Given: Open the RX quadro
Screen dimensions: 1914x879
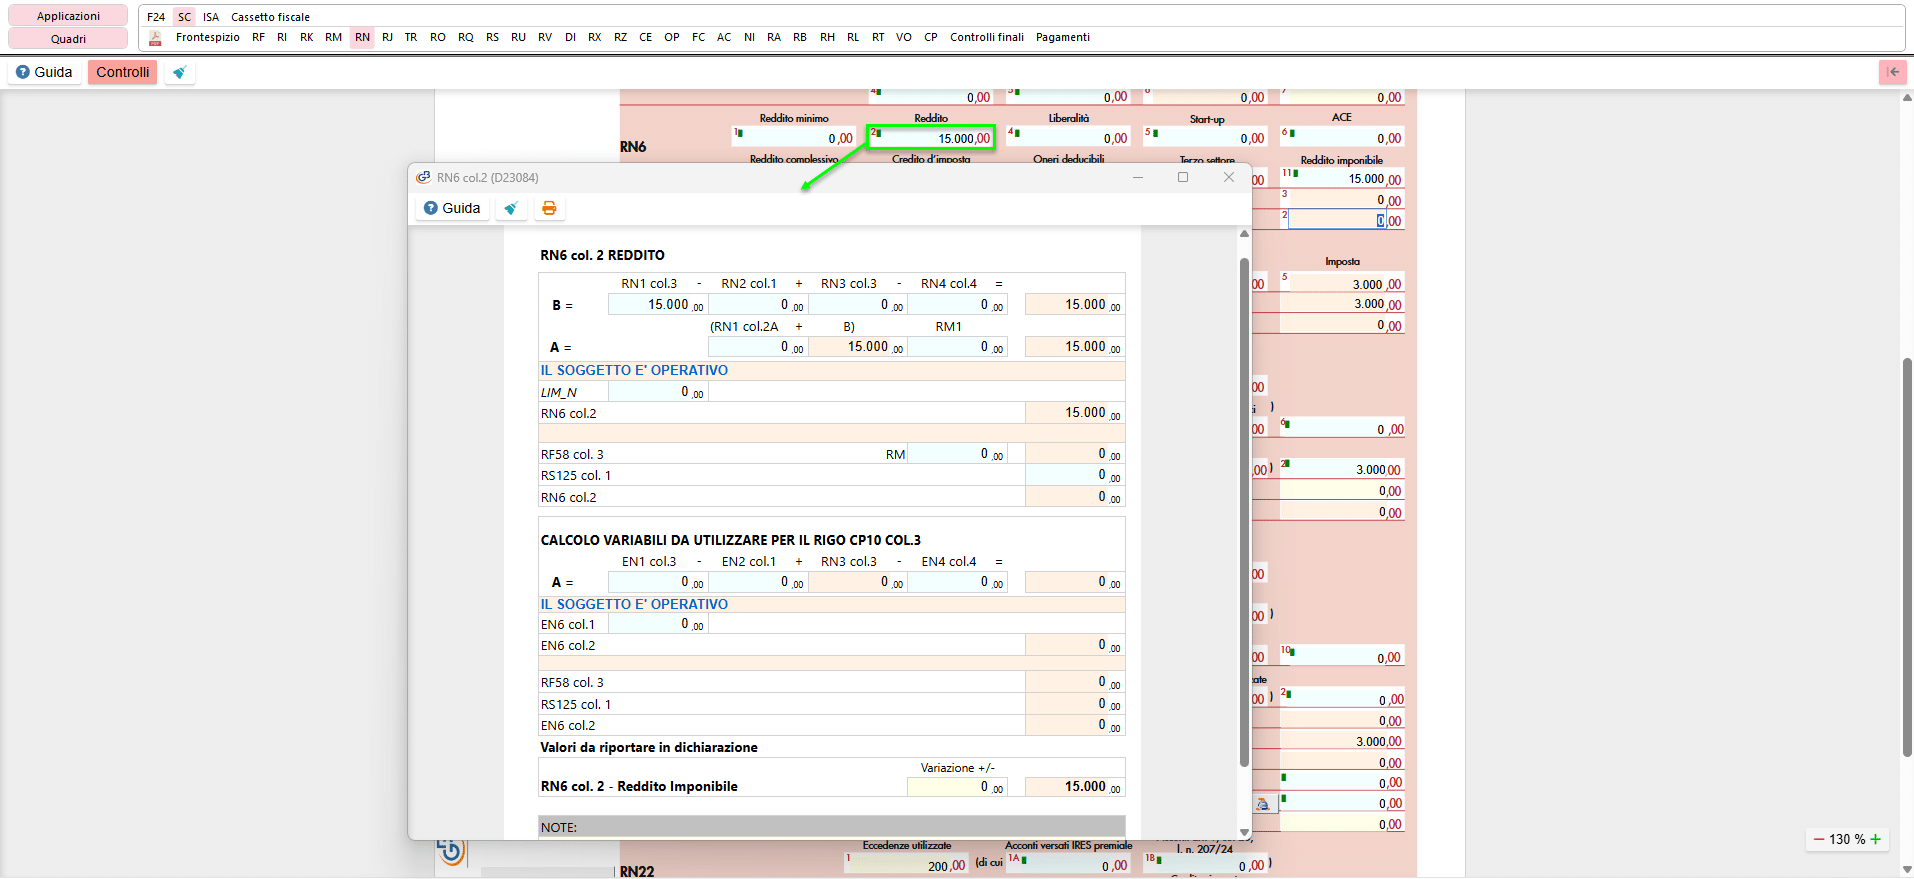Looking at the screenshot, I should coord(594,37).
